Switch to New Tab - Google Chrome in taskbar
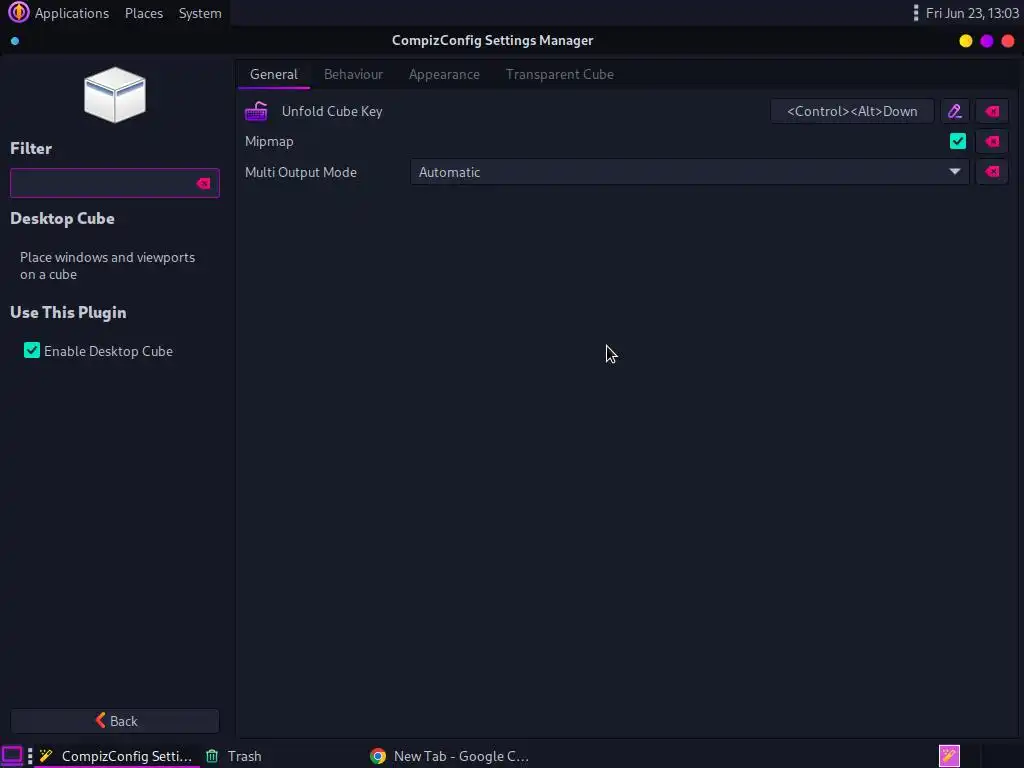 [449, 756]
